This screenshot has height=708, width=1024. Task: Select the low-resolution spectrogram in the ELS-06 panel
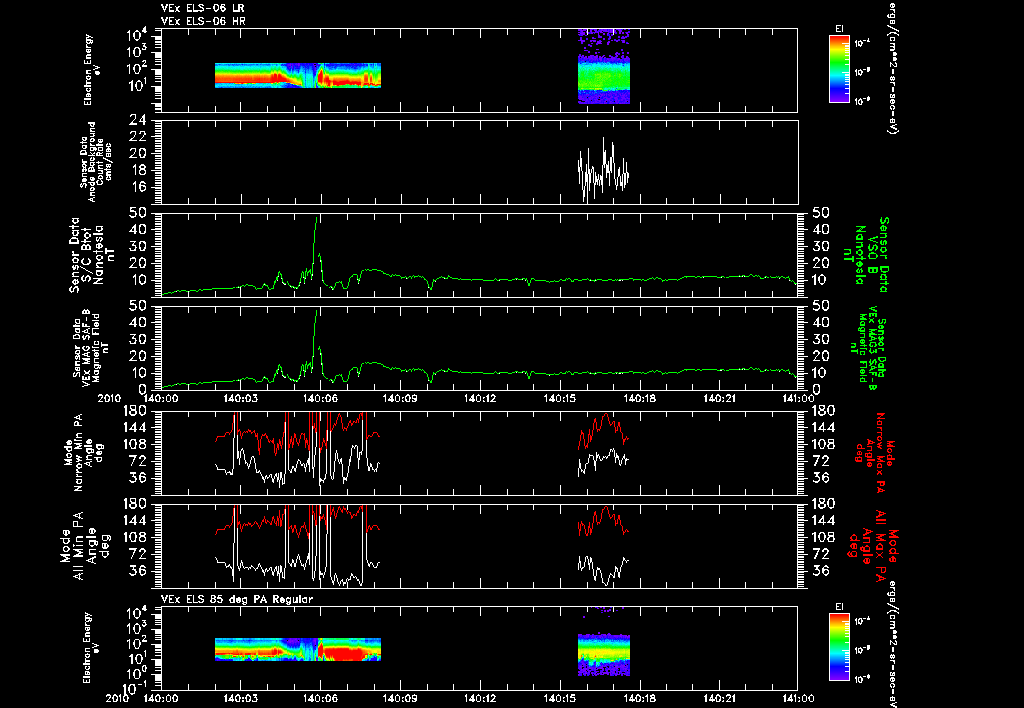click(x=298, y=75)
